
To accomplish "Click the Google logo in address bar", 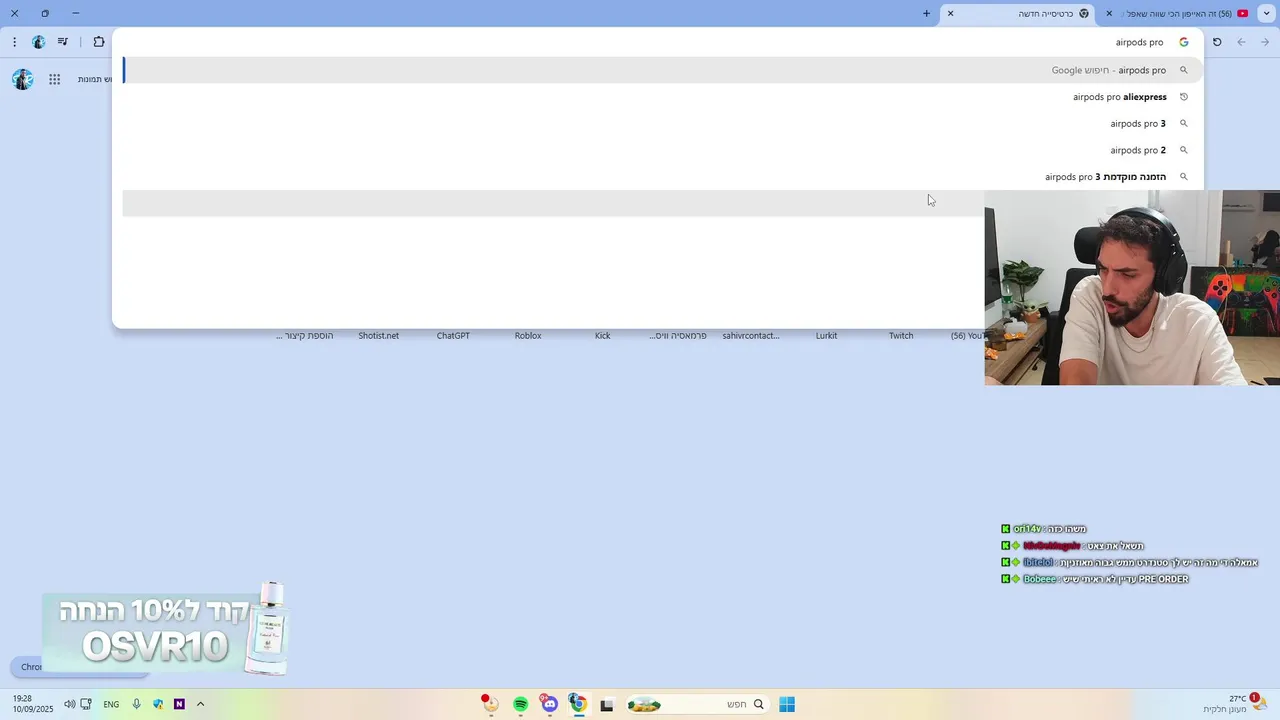I will pos(1184,42).
